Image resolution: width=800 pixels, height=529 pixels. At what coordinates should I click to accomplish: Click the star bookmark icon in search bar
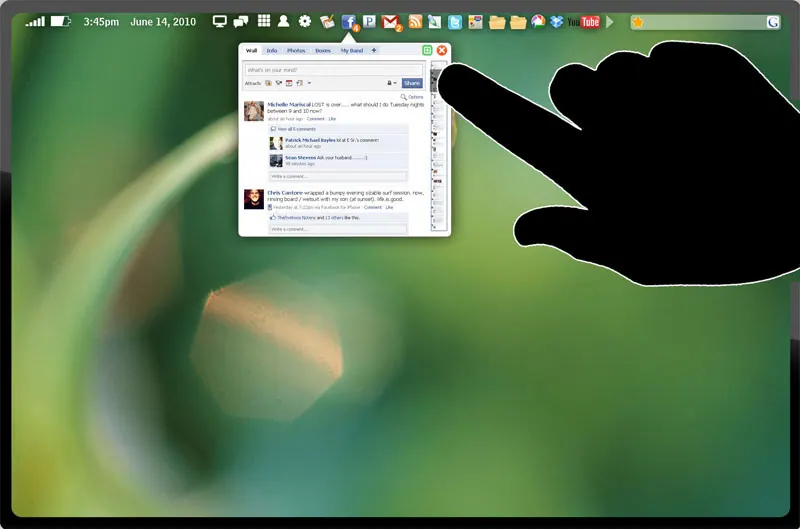point(638,22)
